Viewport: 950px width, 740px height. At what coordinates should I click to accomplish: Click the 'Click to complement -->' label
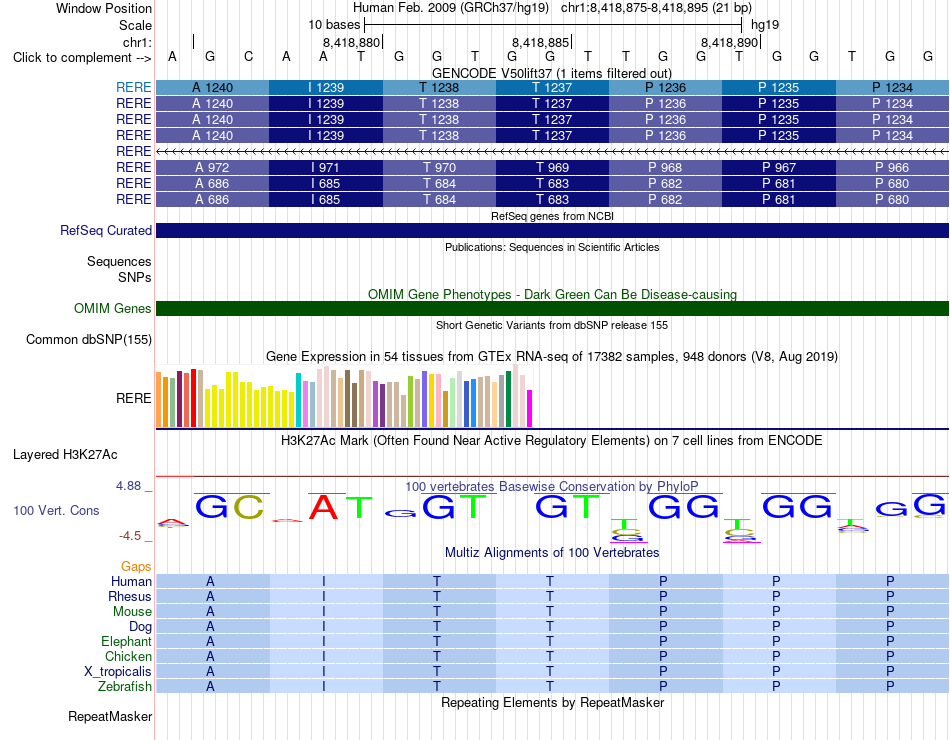(82, 58)
